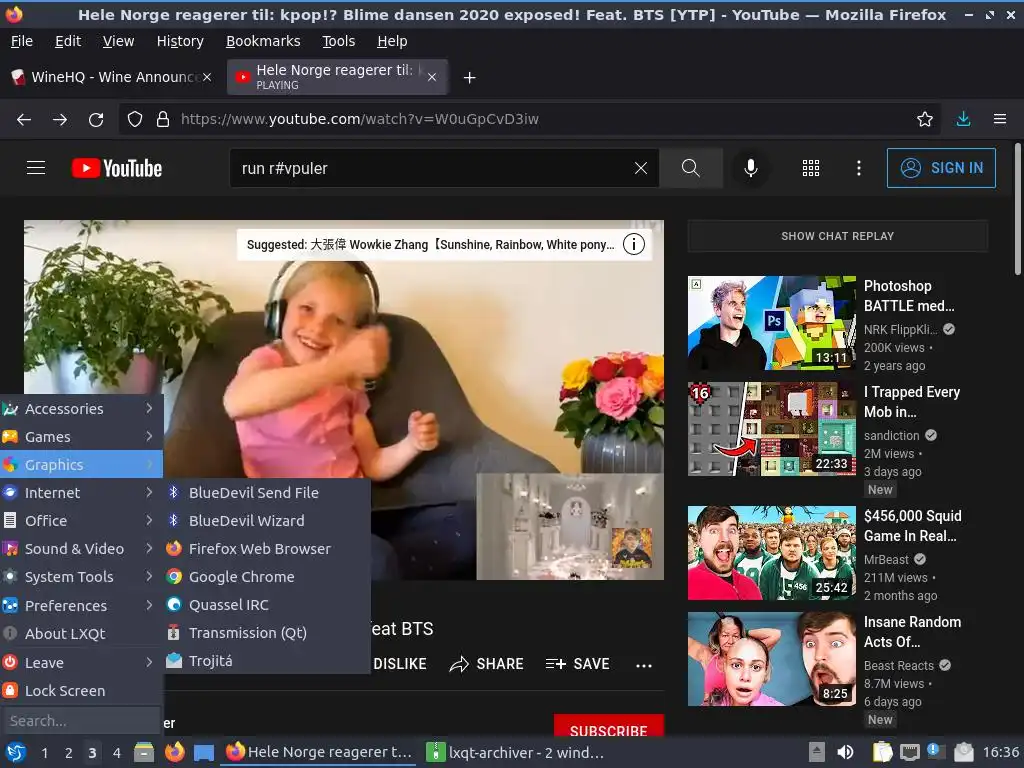Open YouTube settings three-dot menu

858,168
